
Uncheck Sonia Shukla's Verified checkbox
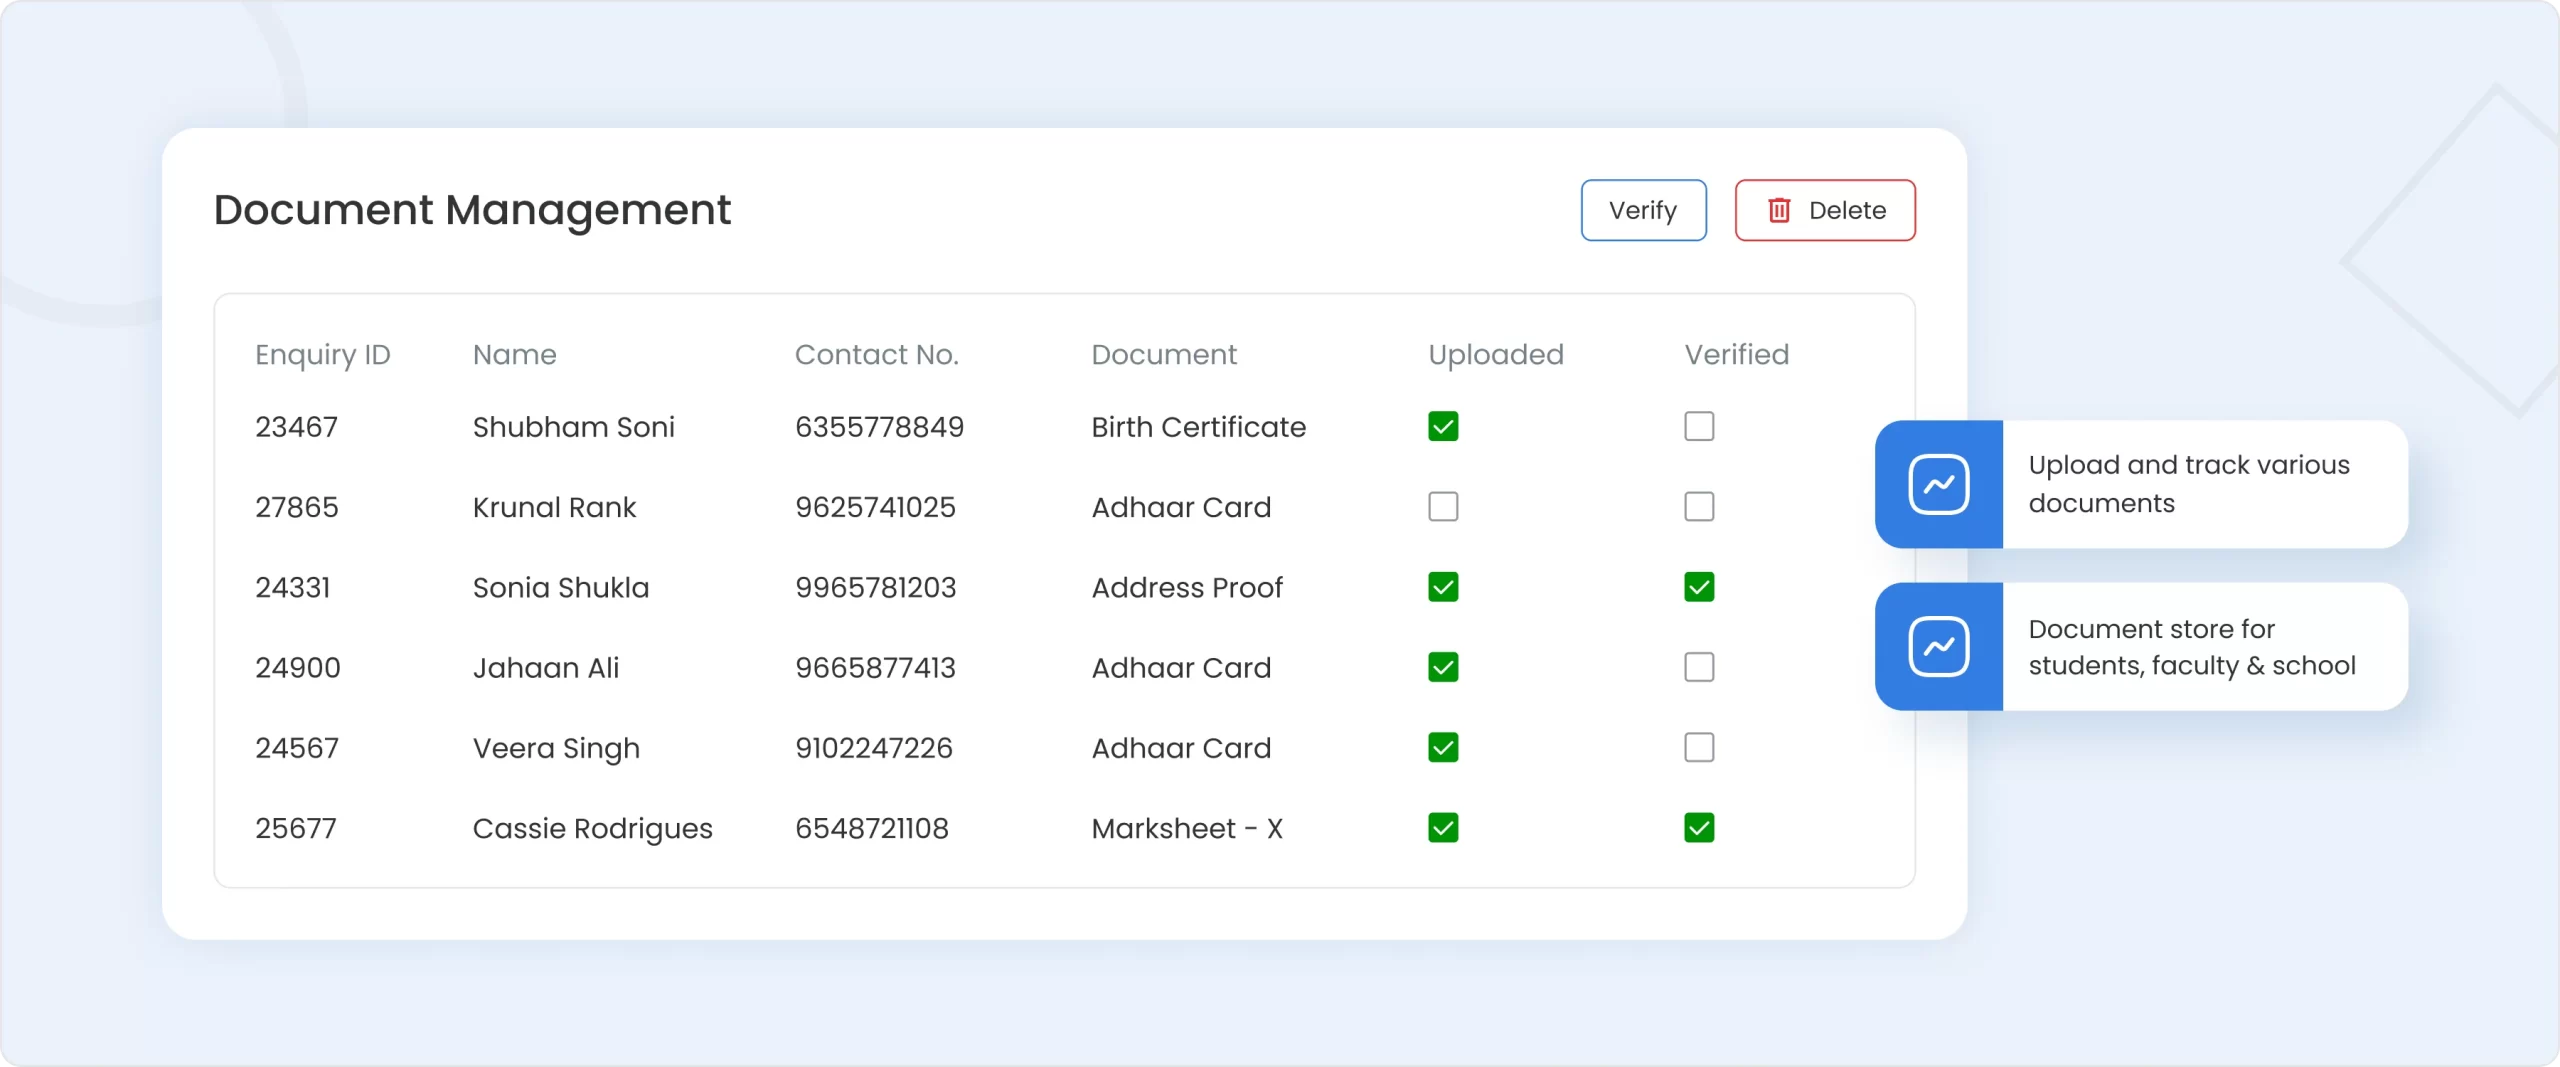(1698, 587)
